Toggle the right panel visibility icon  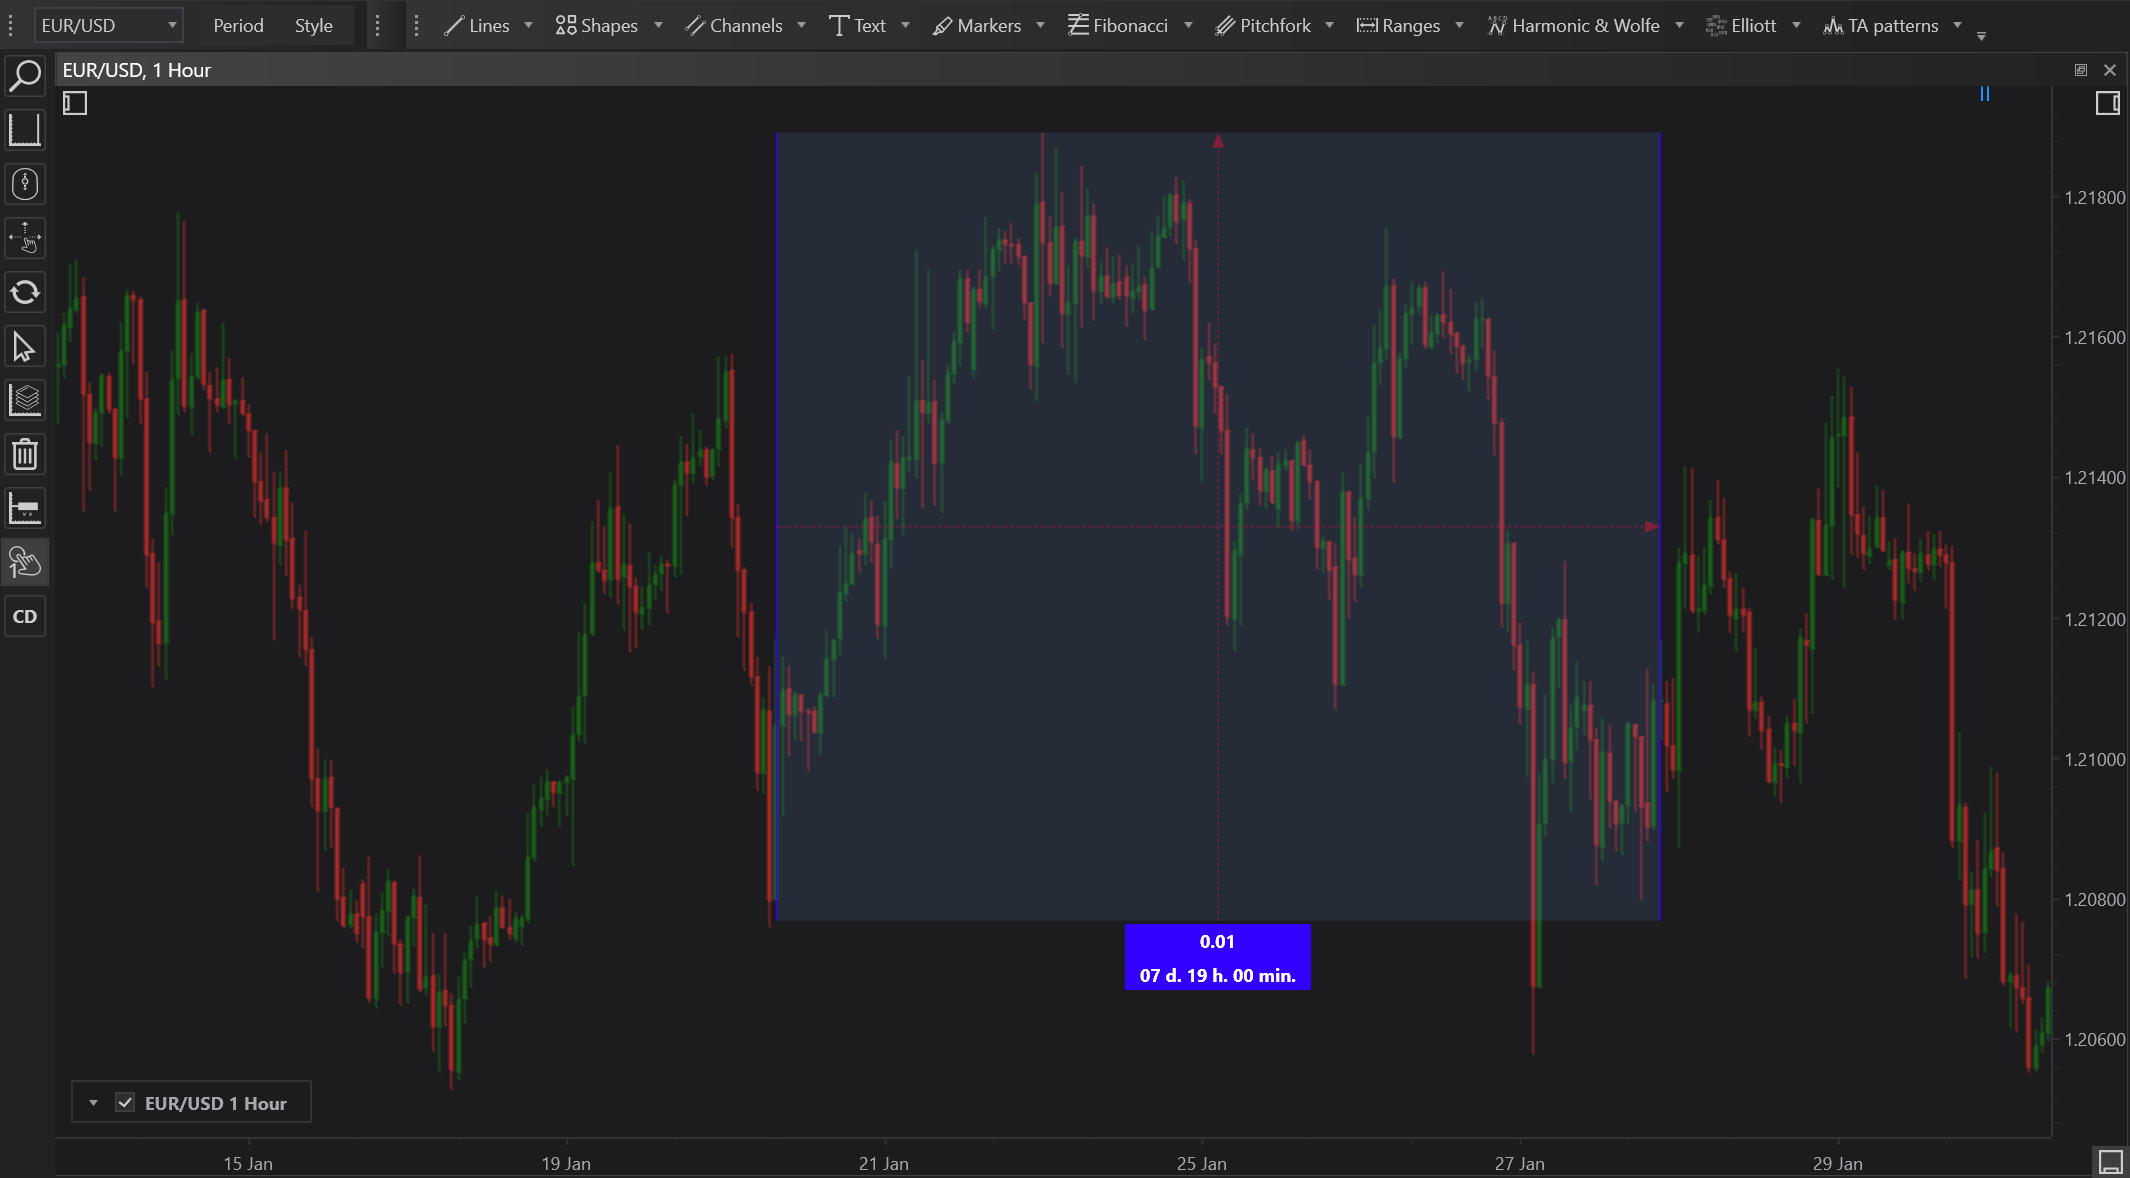(2107, 103)
